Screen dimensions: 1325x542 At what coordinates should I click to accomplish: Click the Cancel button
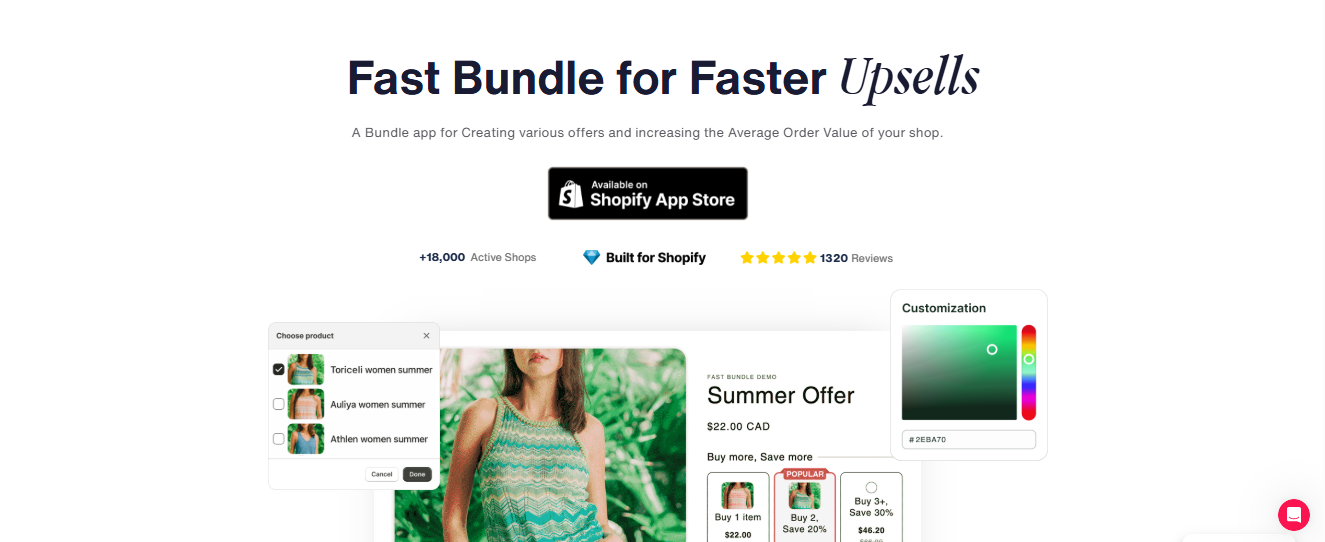381,474
